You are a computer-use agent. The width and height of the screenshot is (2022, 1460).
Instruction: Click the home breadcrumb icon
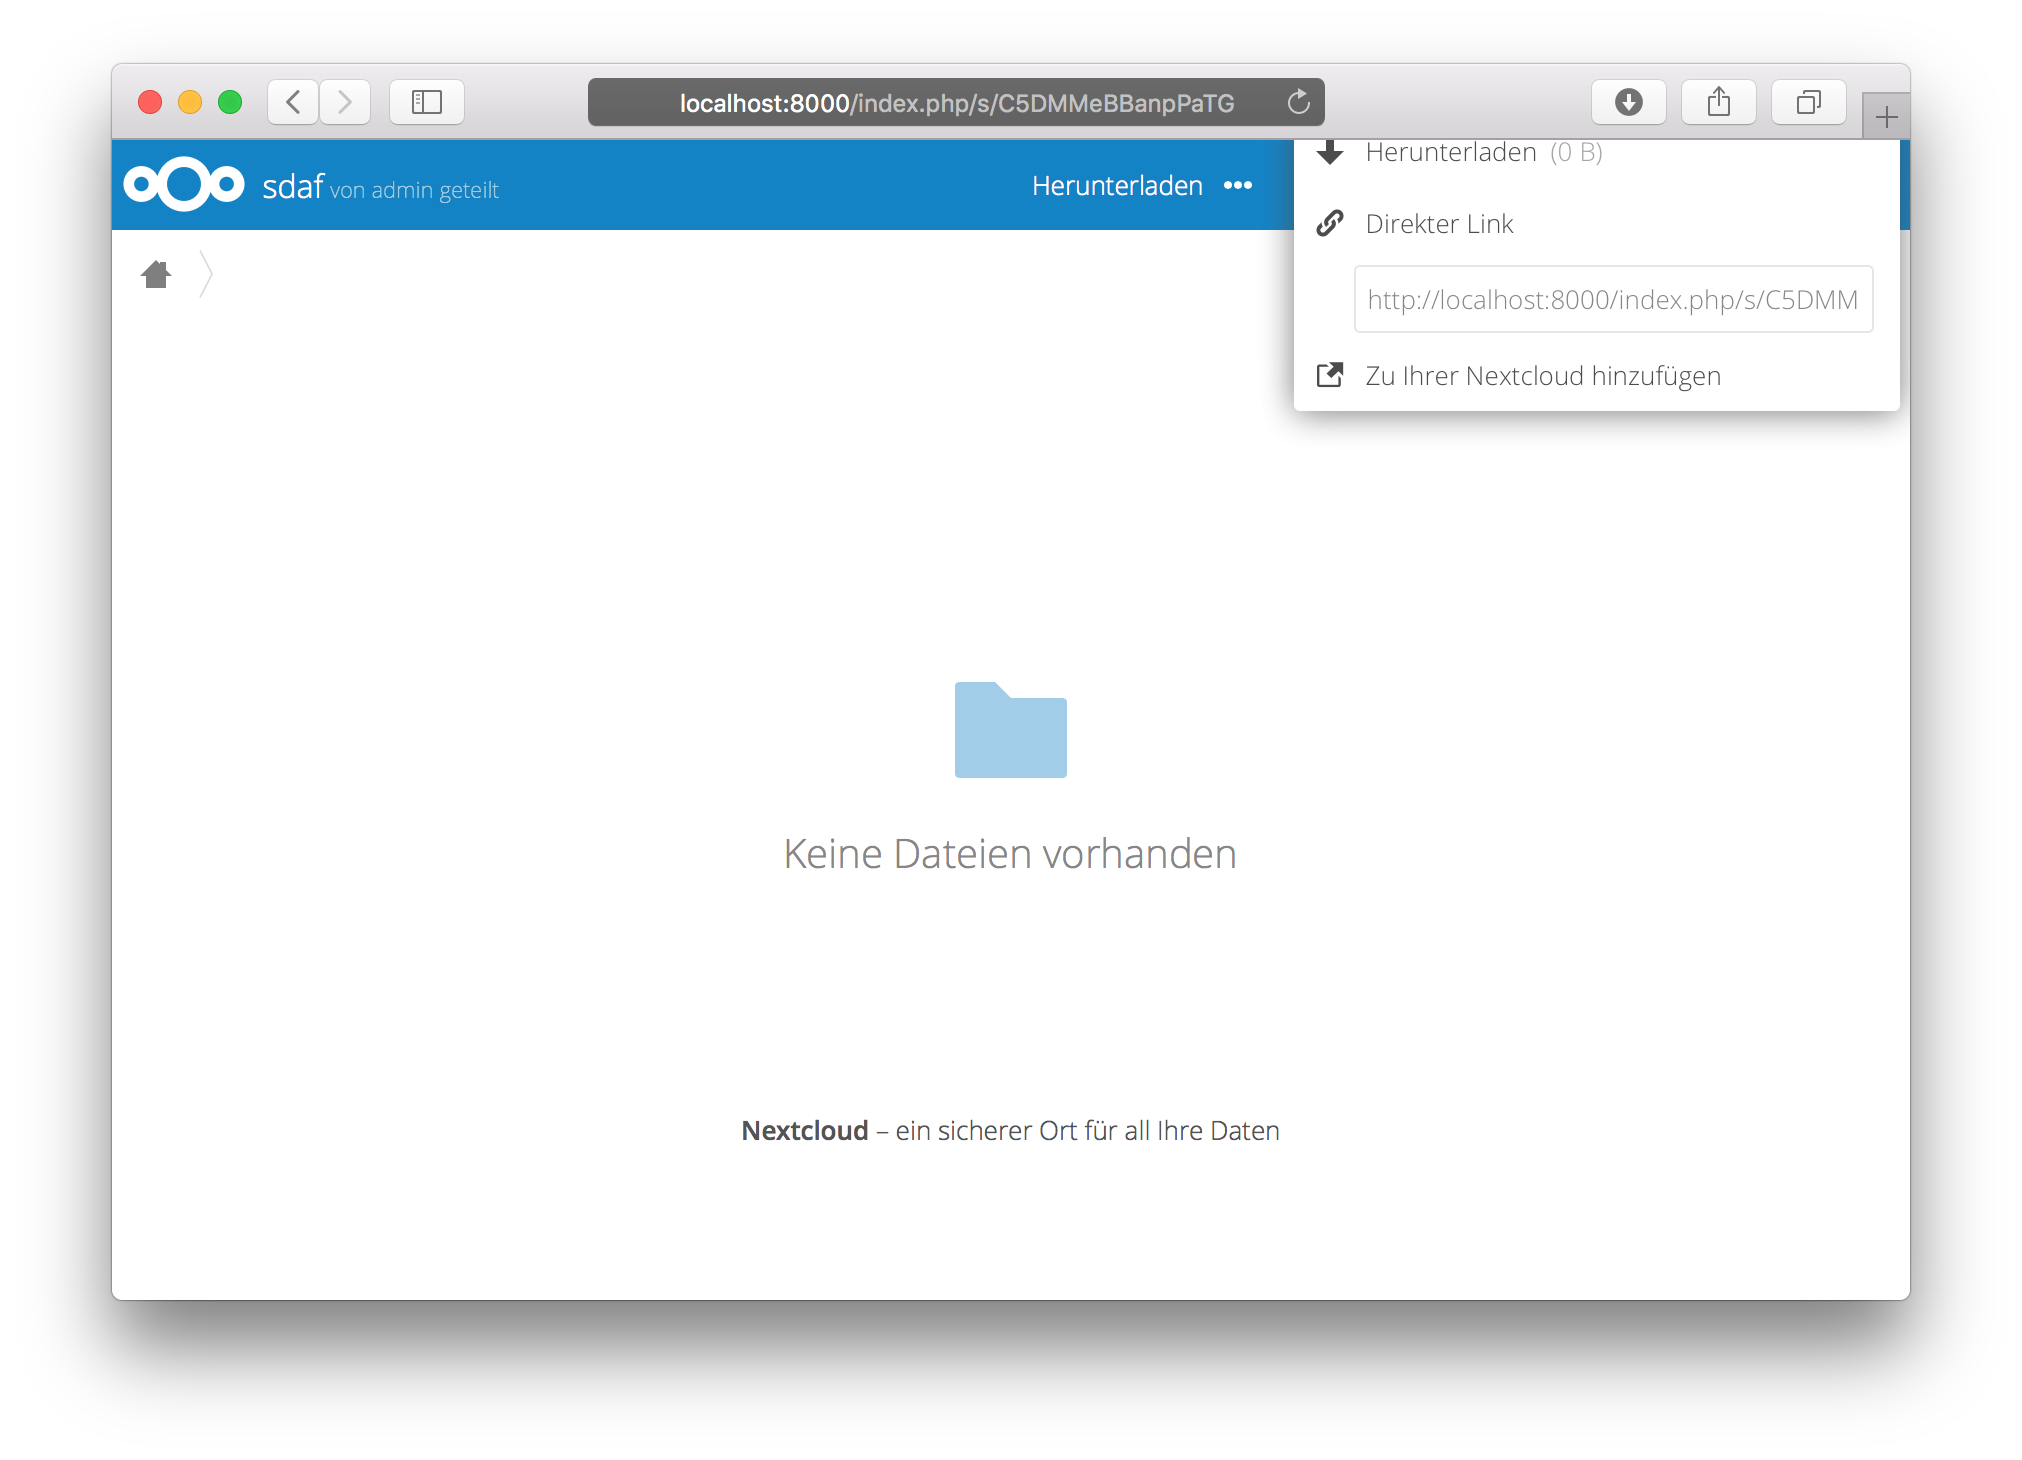pos(156,274)
